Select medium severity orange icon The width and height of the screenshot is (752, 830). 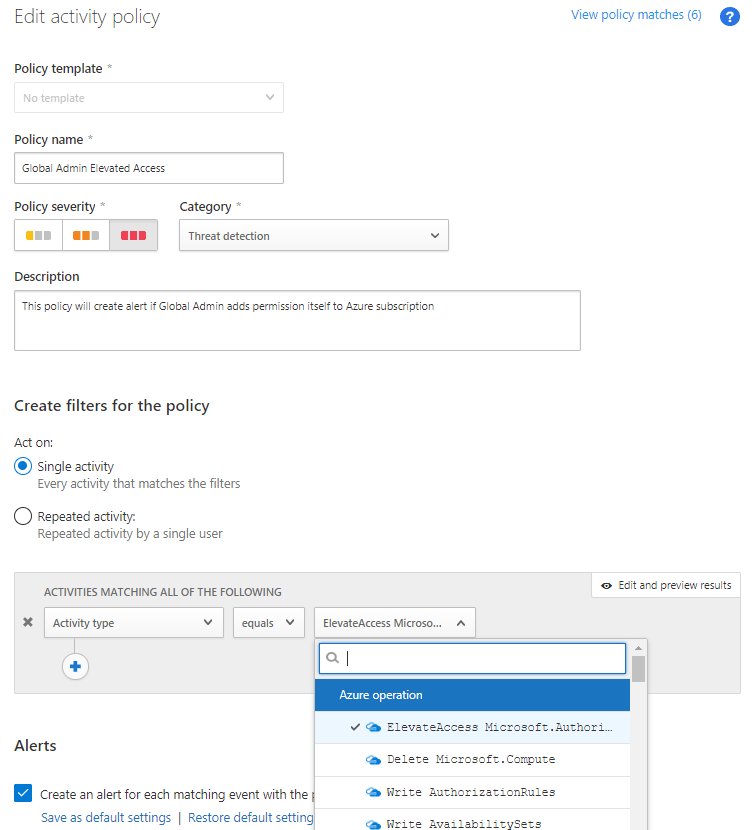(86, 235)
